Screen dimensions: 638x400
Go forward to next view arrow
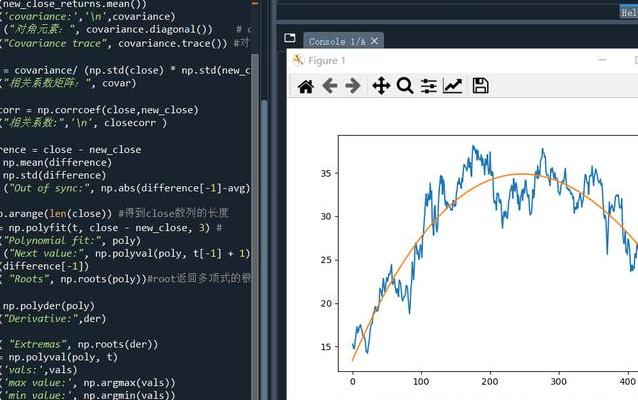click(x=352, y=86)
